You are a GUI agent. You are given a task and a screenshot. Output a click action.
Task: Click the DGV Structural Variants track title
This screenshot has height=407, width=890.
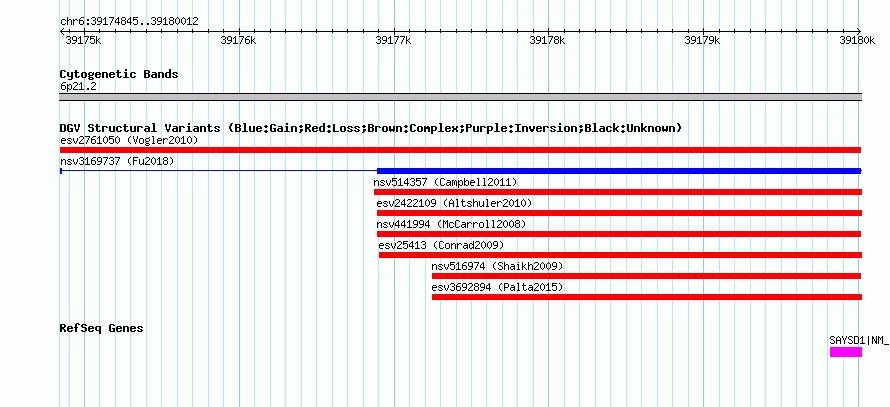tap(371, 128)
